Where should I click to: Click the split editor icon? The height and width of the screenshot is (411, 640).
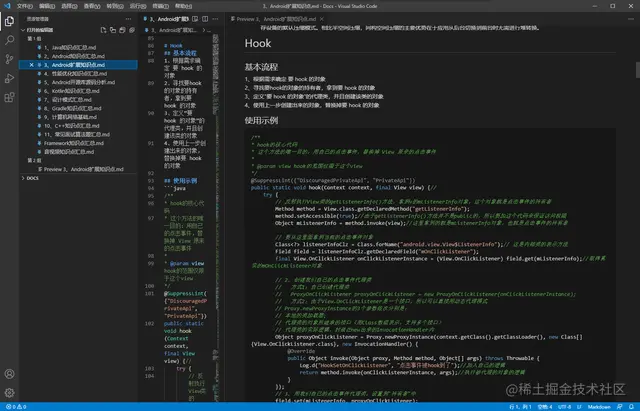coord(205,19)
